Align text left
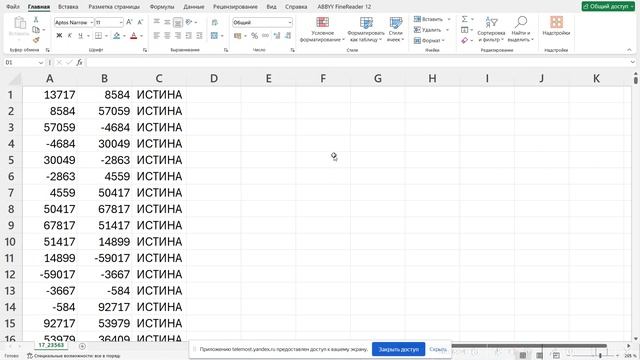640x360 pixels. tap(157, 36)
